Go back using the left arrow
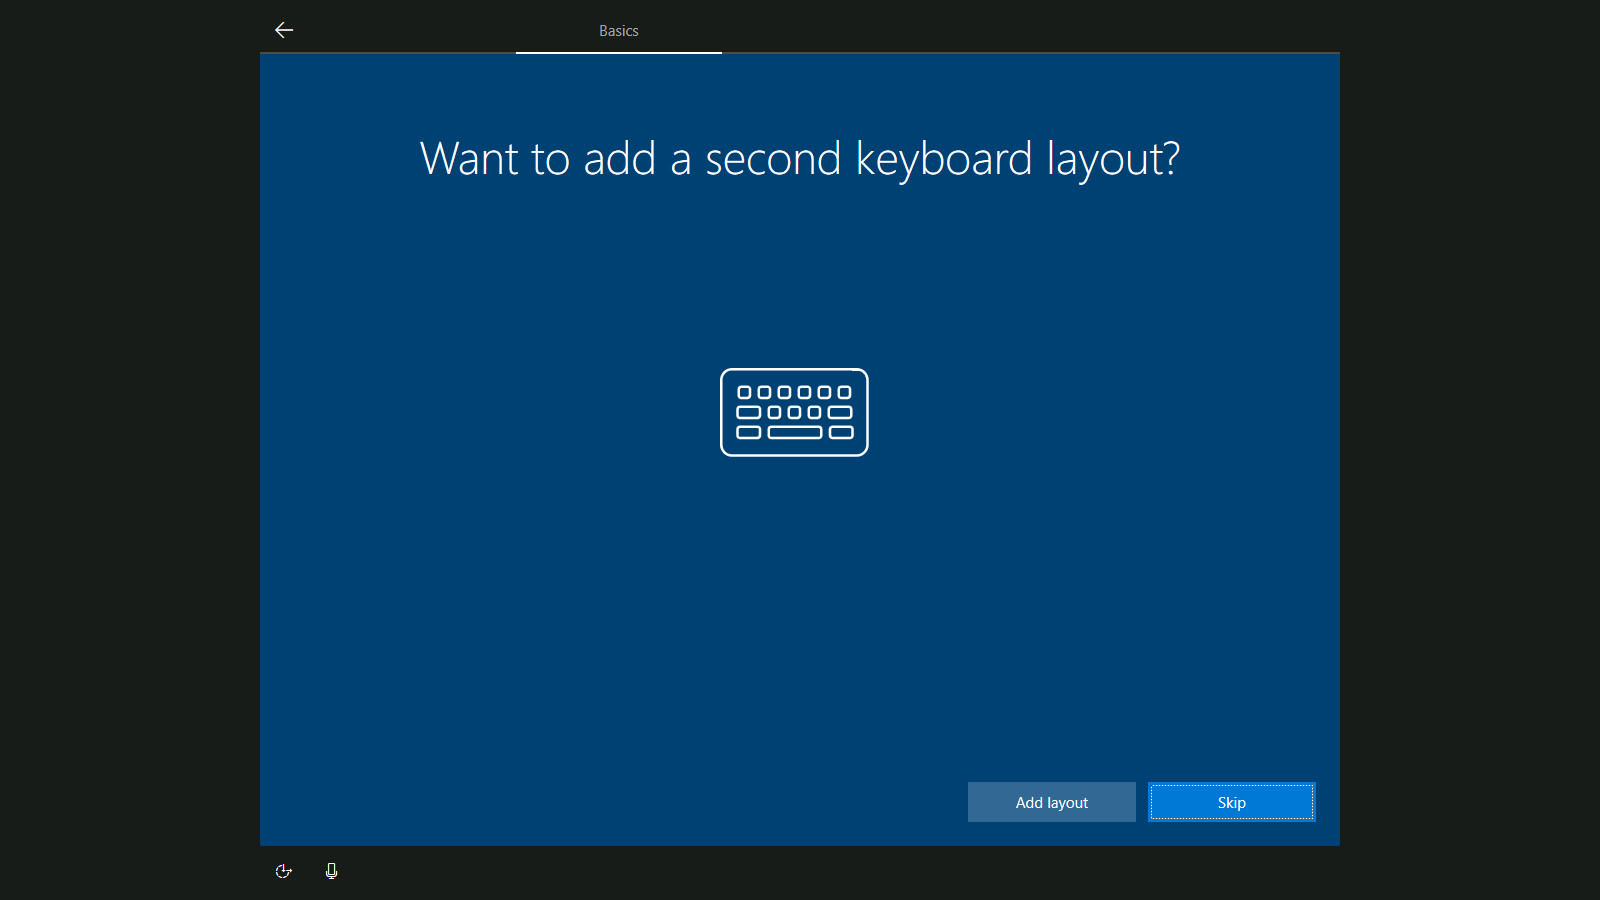This screenshot has height=900, width=1600. [284, 30]
